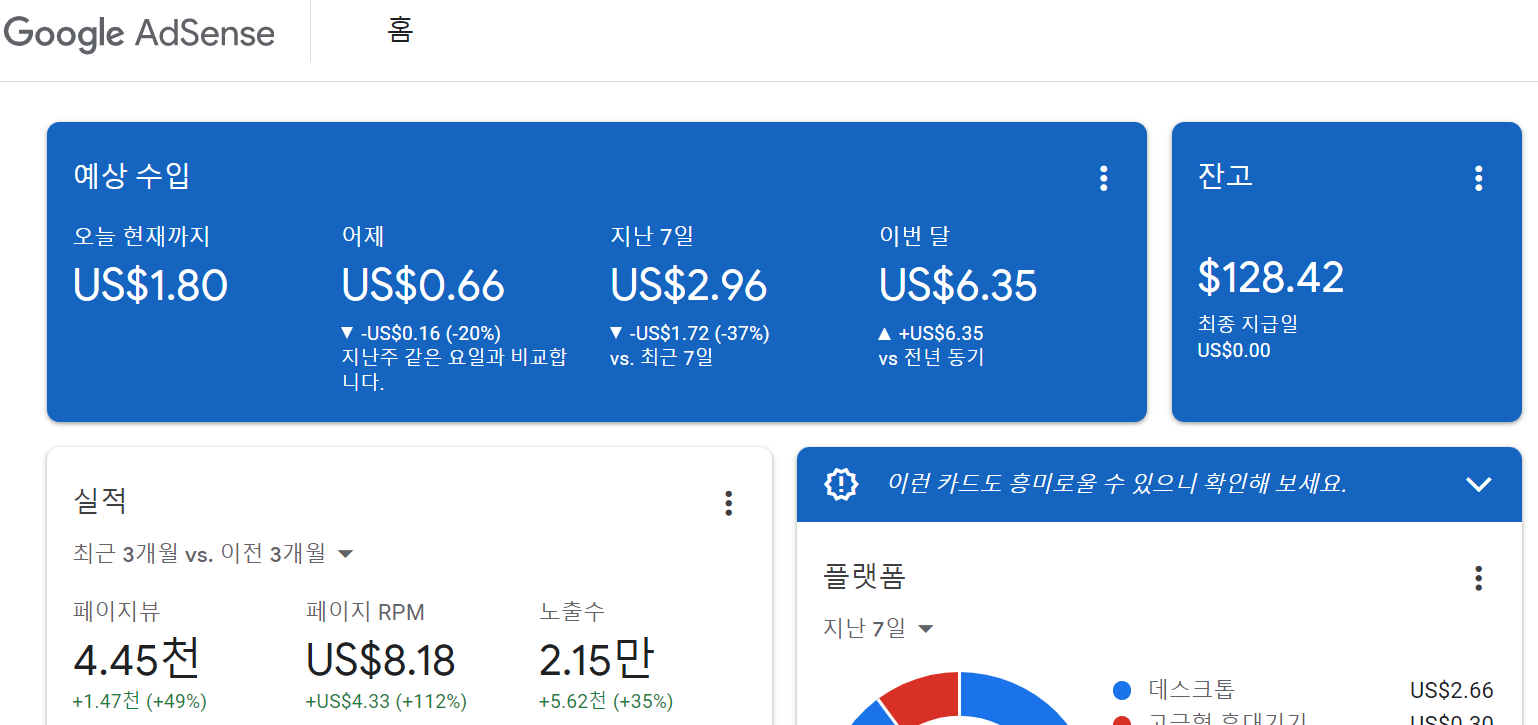
Task: Click the blue 데스크톱 legend dot
Action: tap(1121, 690)
